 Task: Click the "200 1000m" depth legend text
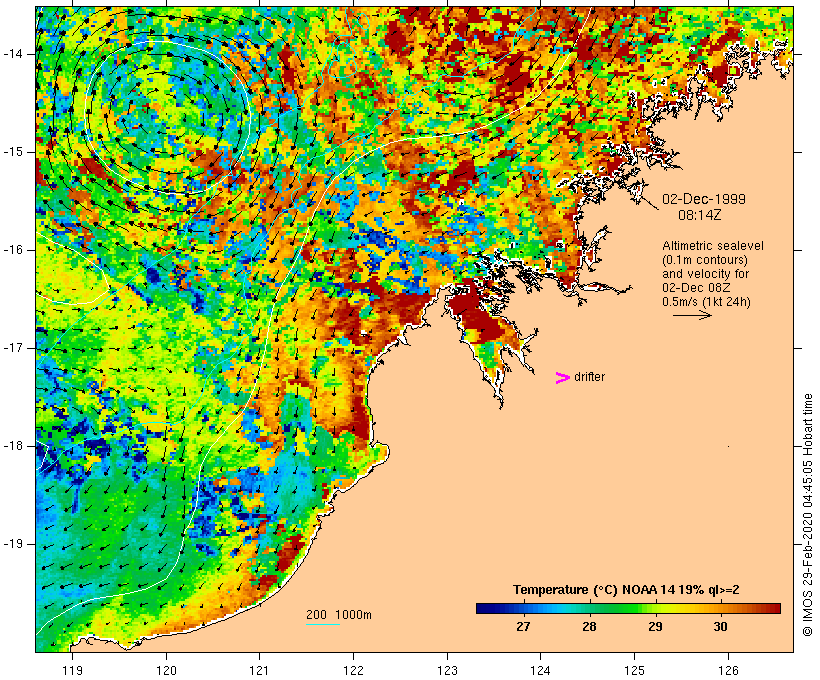pos(339,615)
